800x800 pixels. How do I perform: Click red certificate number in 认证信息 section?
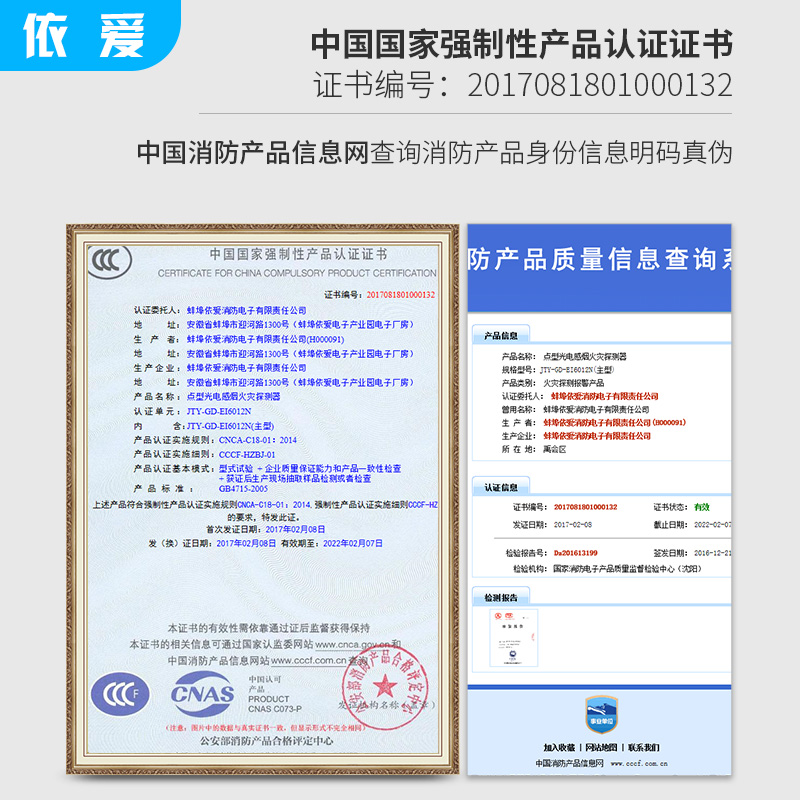click(585, 507)
